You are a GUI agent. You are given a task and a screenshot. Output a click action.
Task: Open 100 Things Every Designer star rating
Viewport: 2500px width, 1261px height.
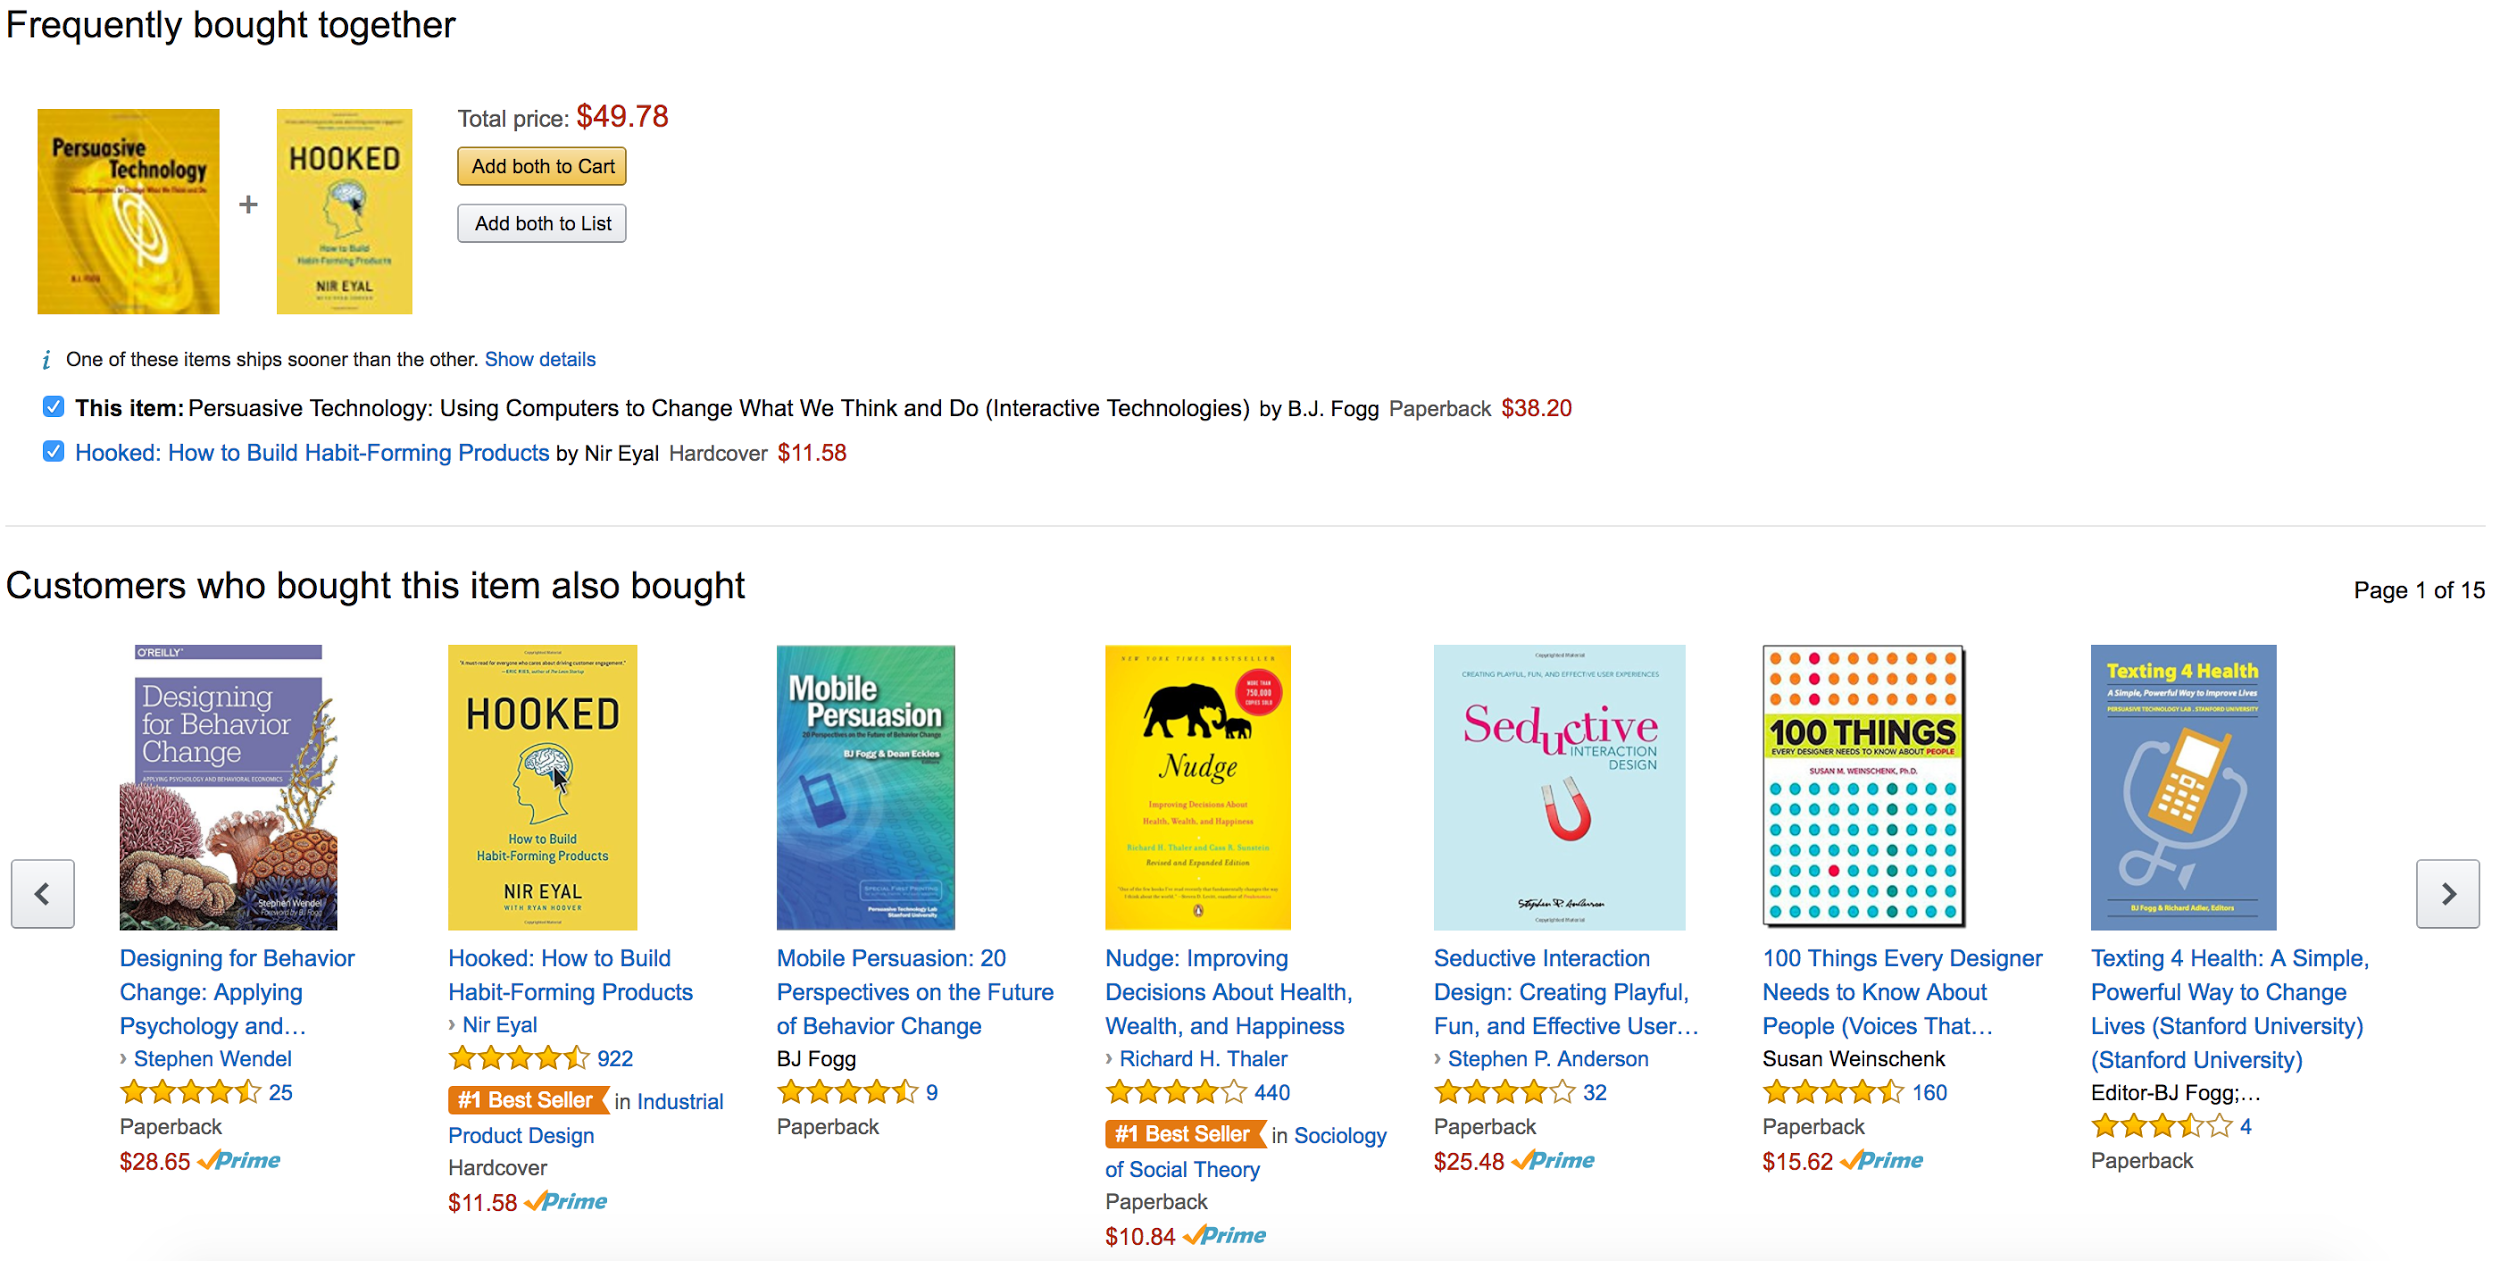point(1833,1092)
